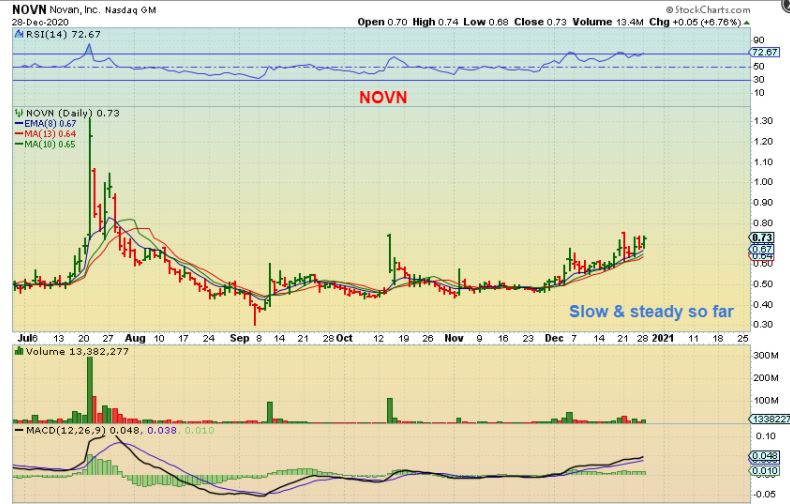Click the RSI(14) 72.67 indicator label
The height and width of the screenshot is (504, 790).
(x=62, y=34)
